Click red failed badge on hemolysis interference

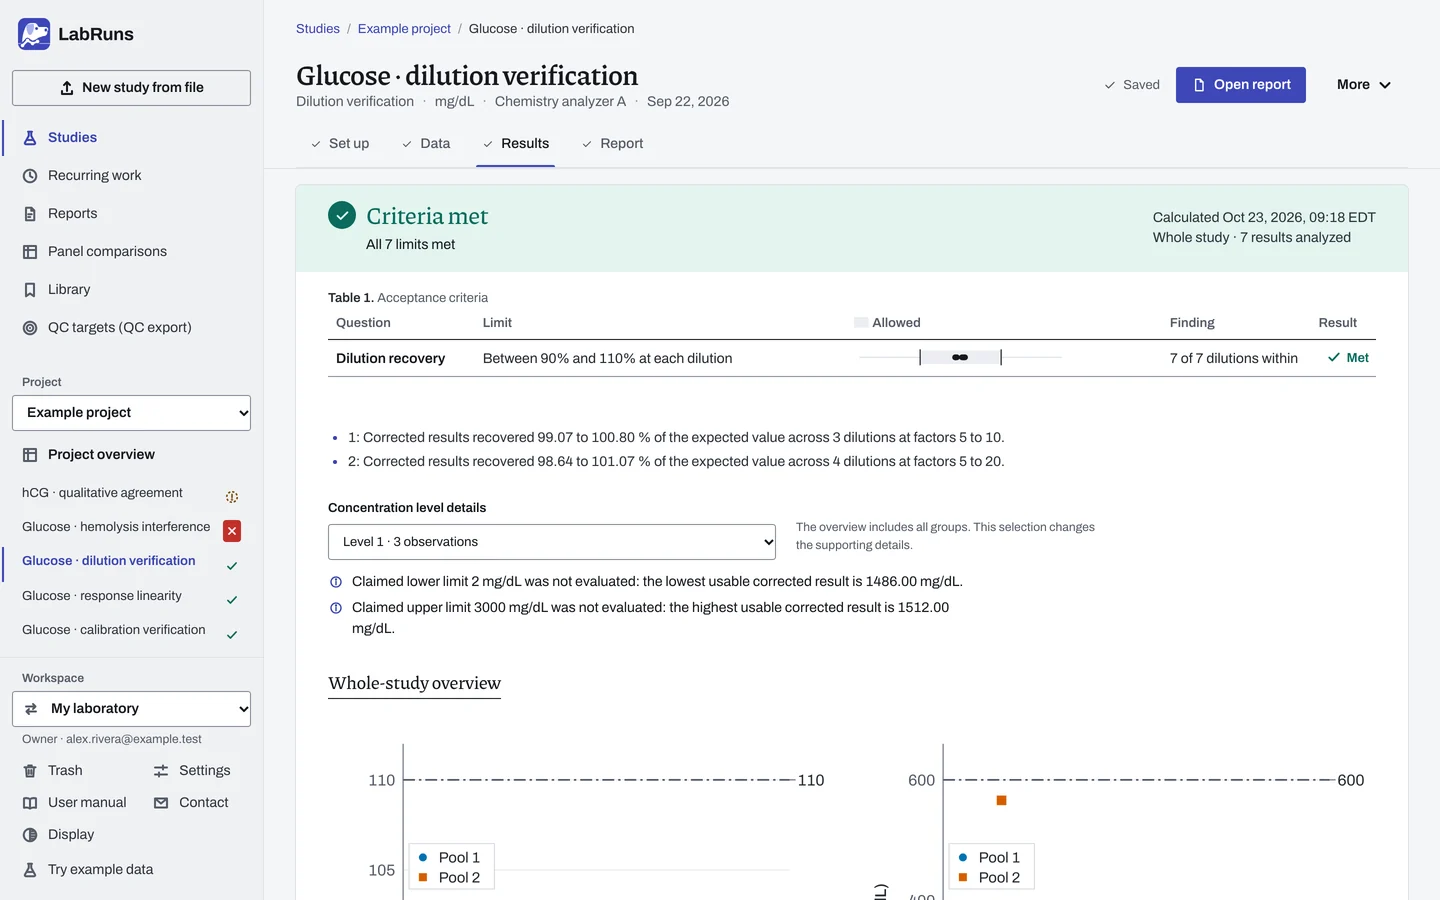232,531
